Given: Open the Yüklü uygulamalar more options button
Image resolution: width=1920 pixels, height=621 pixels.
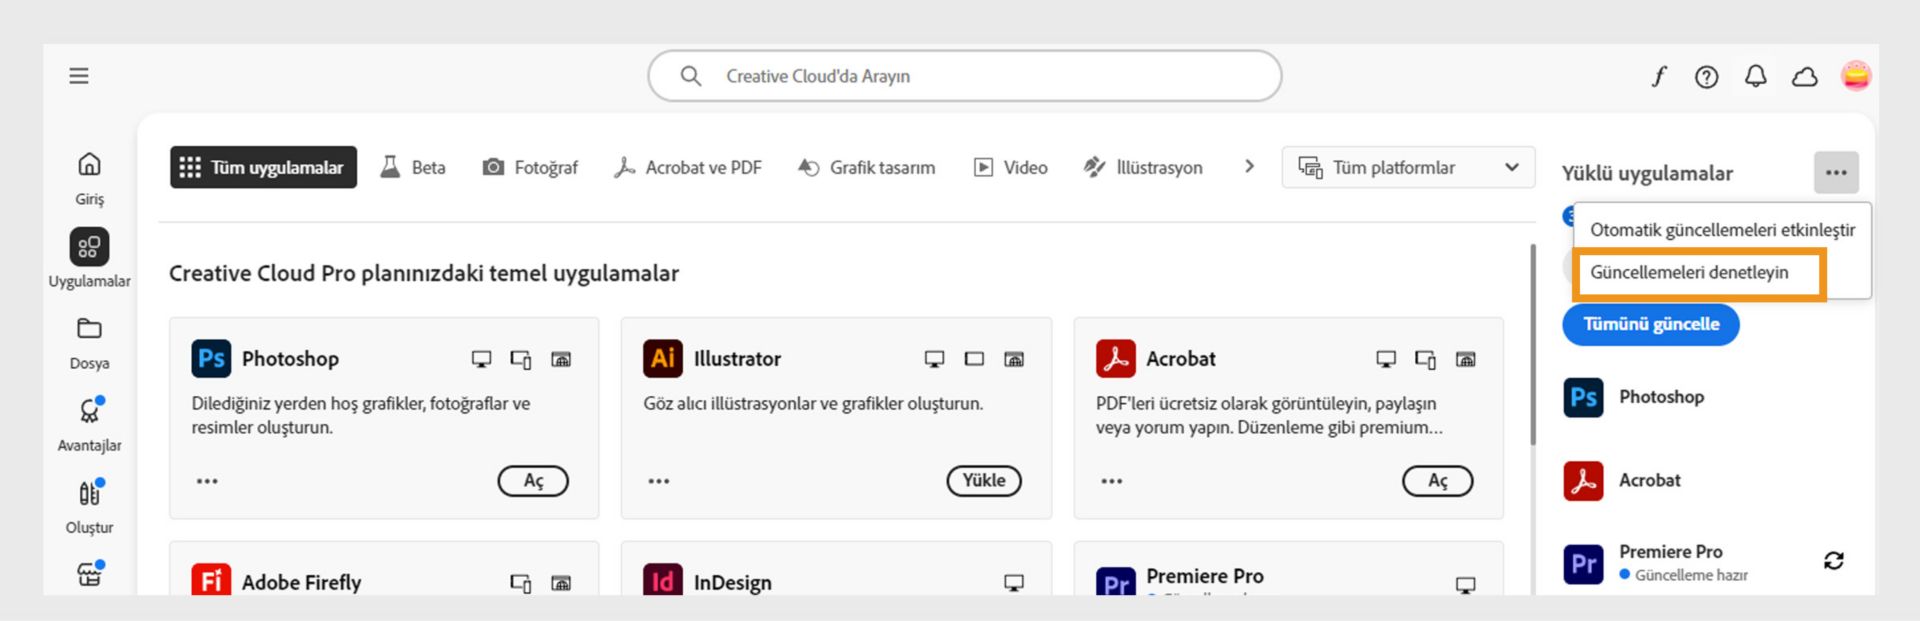Looking at the screenshot, I should (x=1836, y=173).
